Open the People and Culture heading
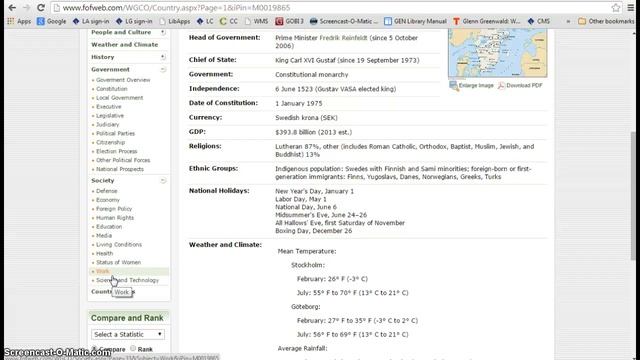The image size is (640, 360). pyautogui.click(x=121, y=32)
